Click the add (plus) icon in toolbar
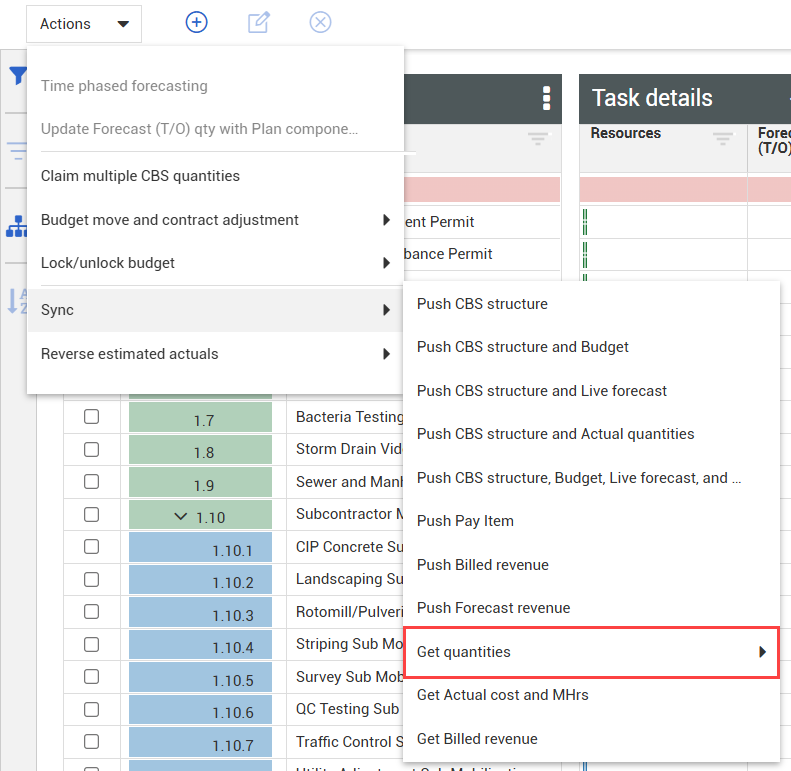The height and width of the screenshot is (771, 791). pyautogui.click(x=197, y=23)
